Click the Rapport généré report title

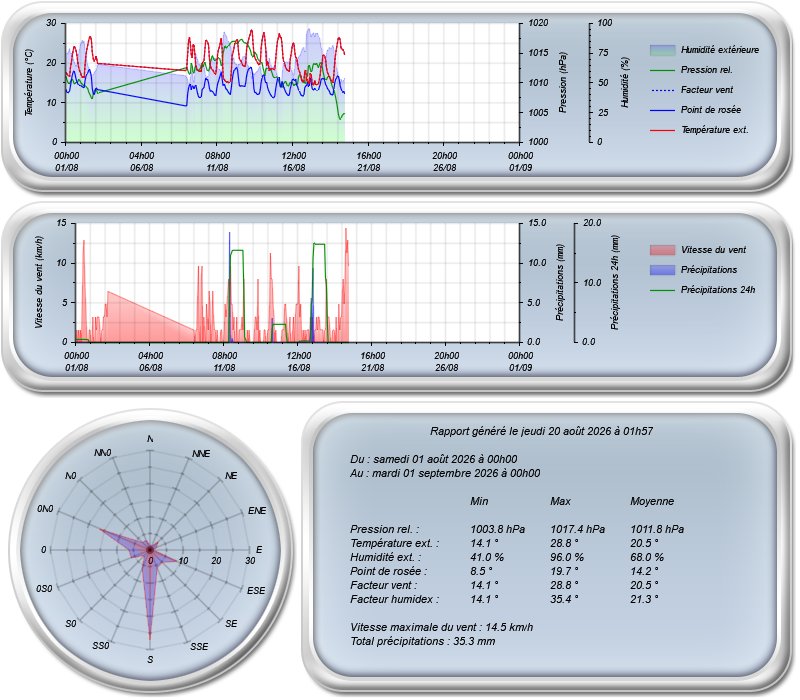[x=541, y=431]
